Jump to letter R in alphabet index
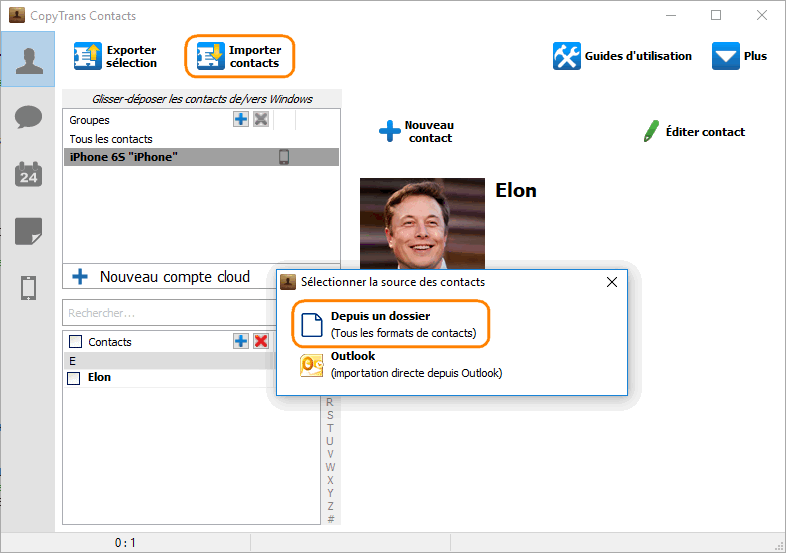This screenshot has height=553, width=786. click(330, 402)
